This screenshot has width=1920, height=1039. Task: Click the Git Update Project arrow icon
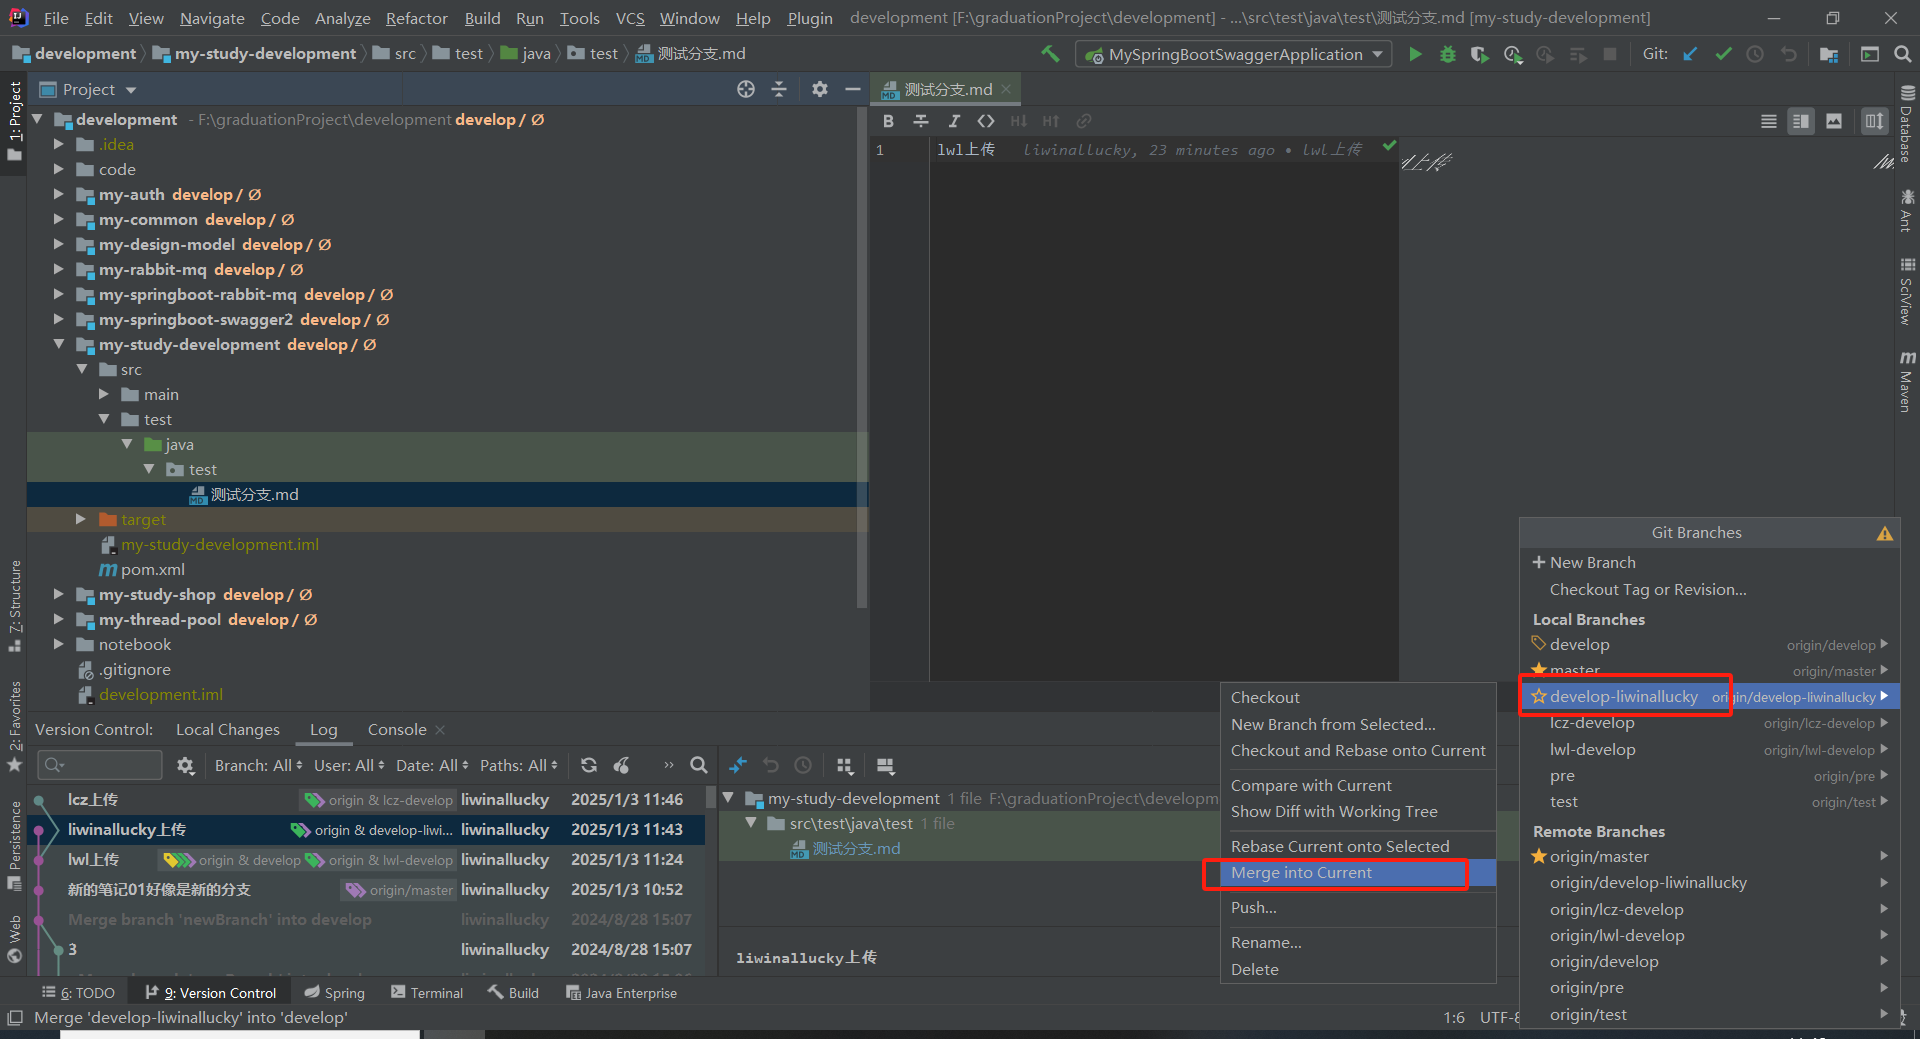(x=1690, y=54)
